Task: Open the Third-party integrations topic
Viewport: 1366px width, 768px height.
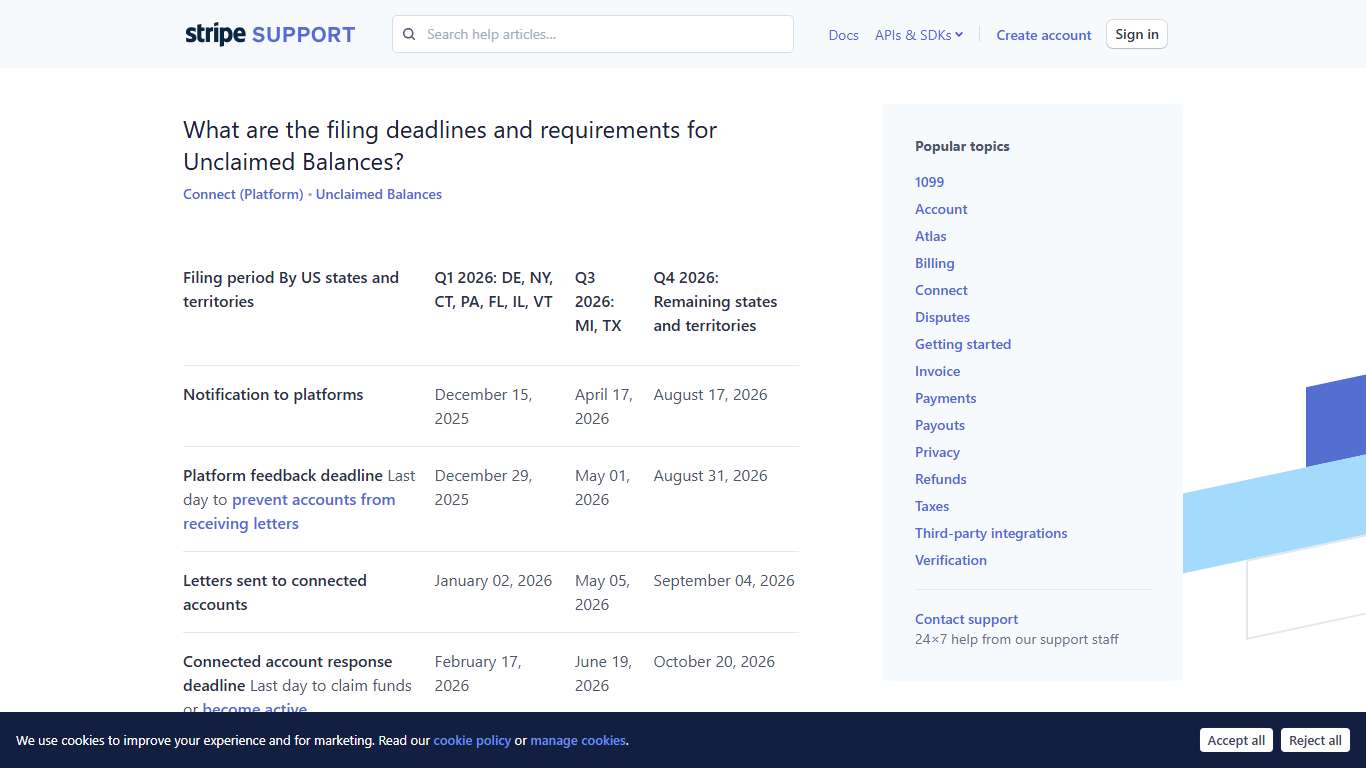Action: [x=991, y=533]
